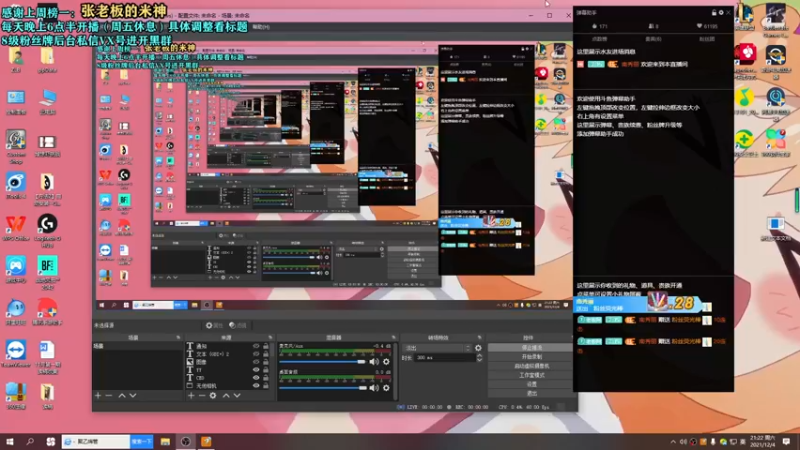The width and height of the screenshot is (800, 450).
Task: Toggle the lock on the 通知 source
Action: point(266,346)
